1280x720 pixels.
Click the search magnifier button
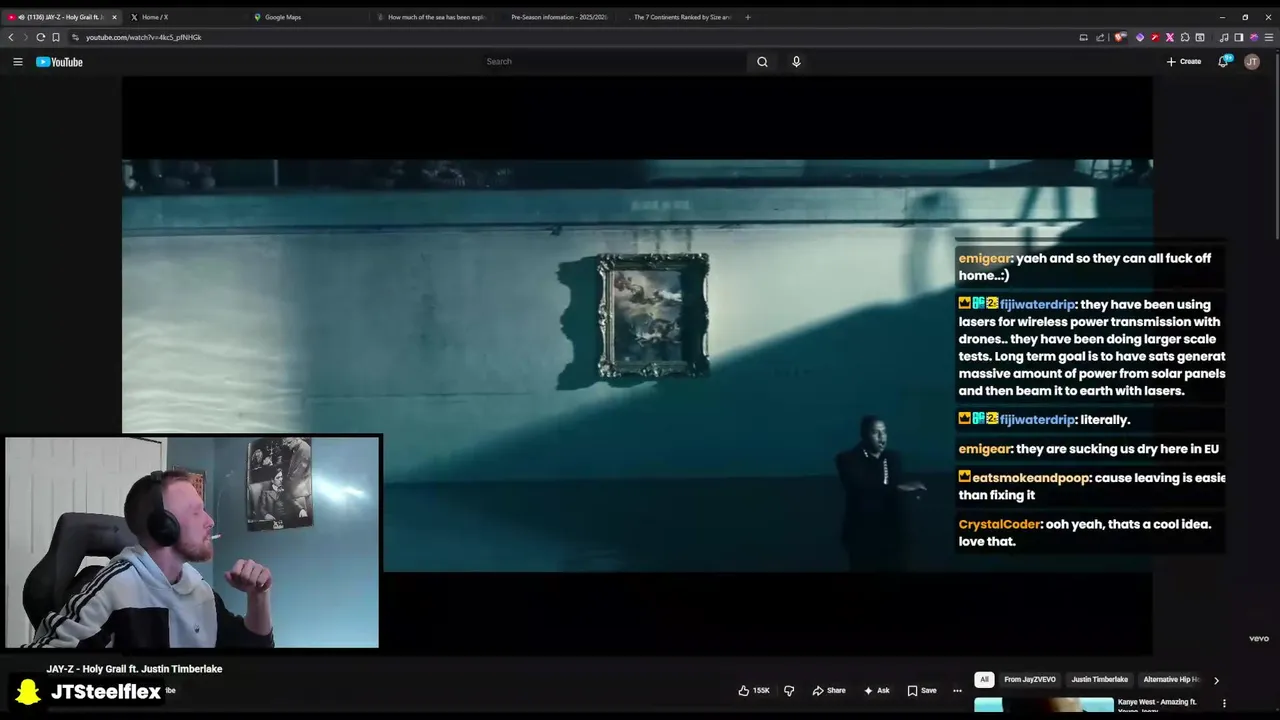[x=762, y=62]
